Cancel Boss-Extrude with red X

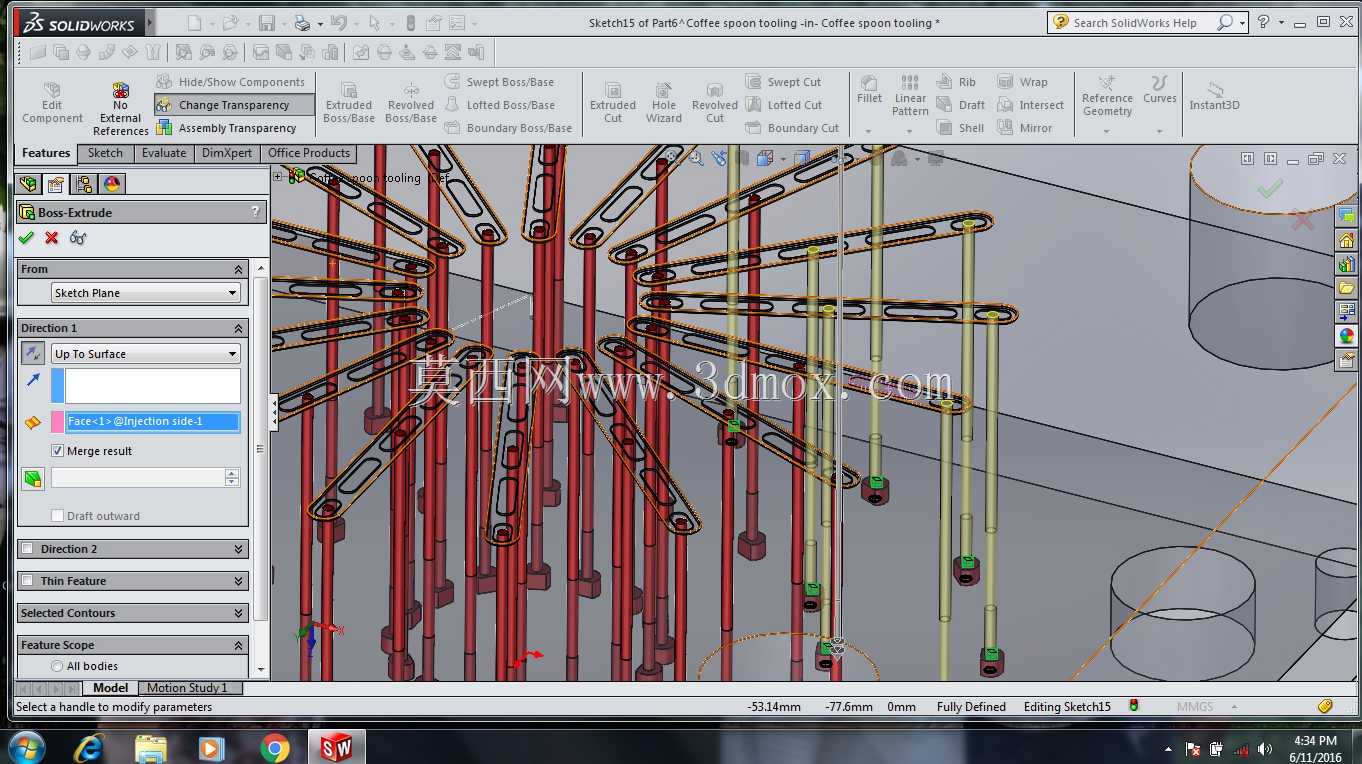52,237
